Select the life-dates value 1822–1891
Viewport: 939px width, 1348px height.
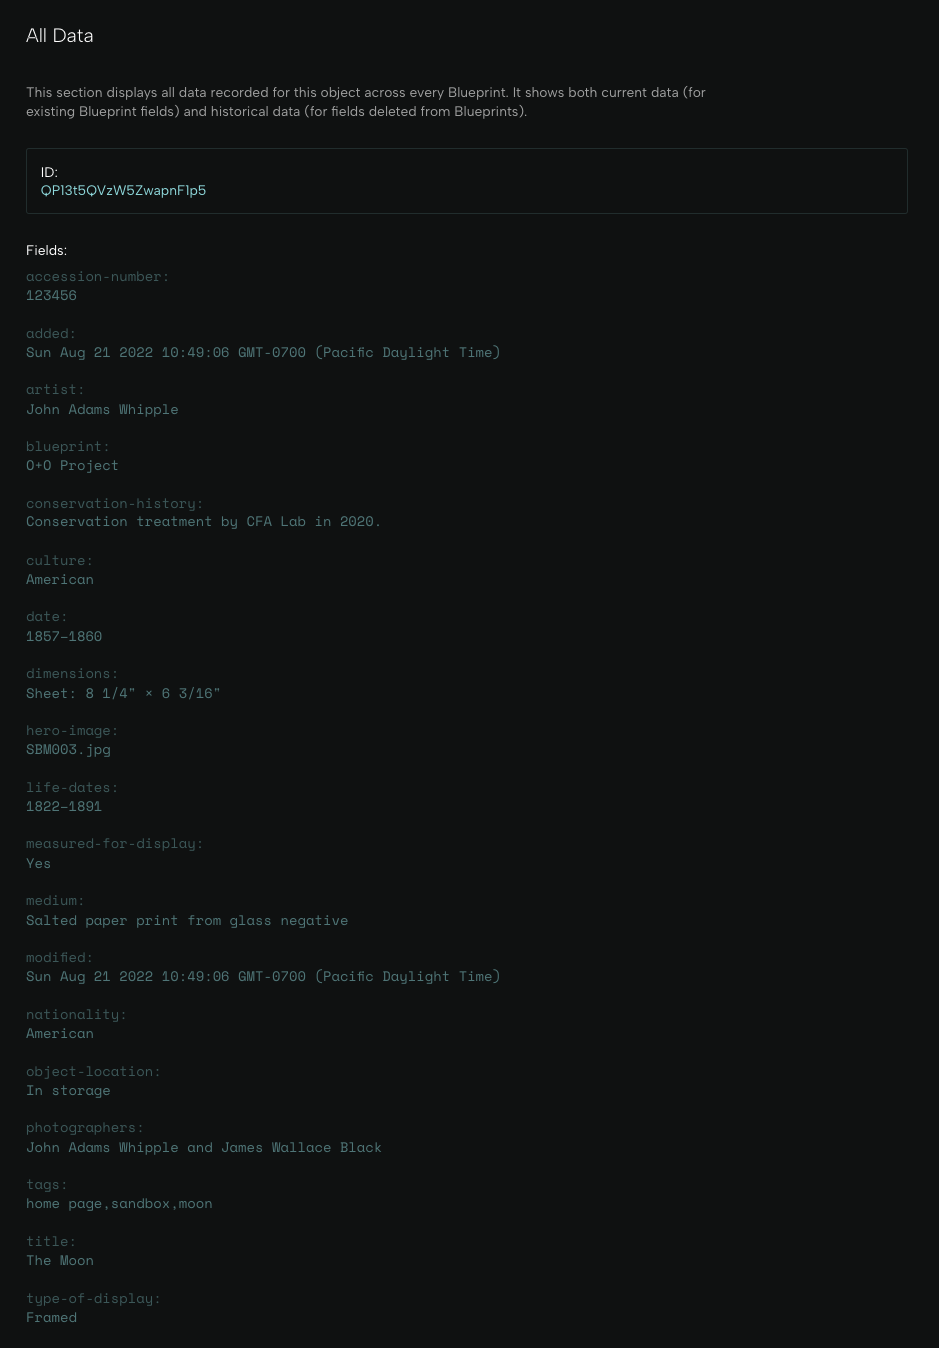coord(64,806)
